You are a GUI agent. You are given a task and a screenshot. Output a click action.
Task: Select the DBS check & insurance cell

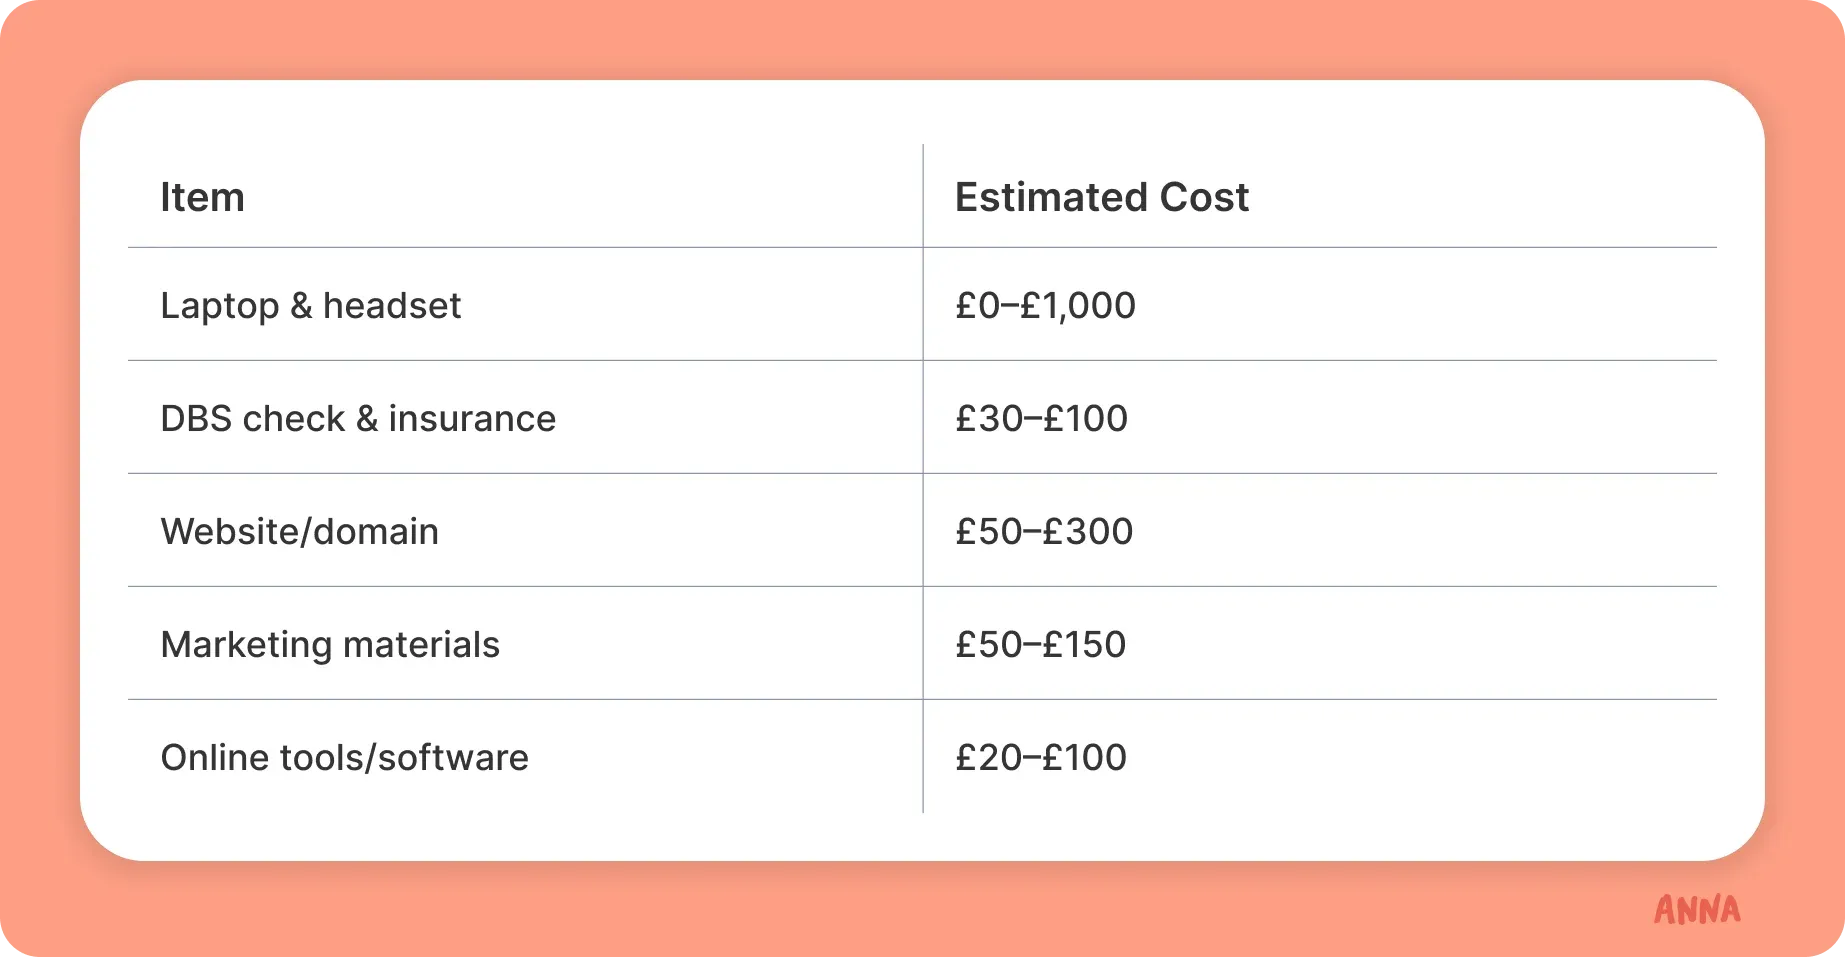(x=358, y=418)
